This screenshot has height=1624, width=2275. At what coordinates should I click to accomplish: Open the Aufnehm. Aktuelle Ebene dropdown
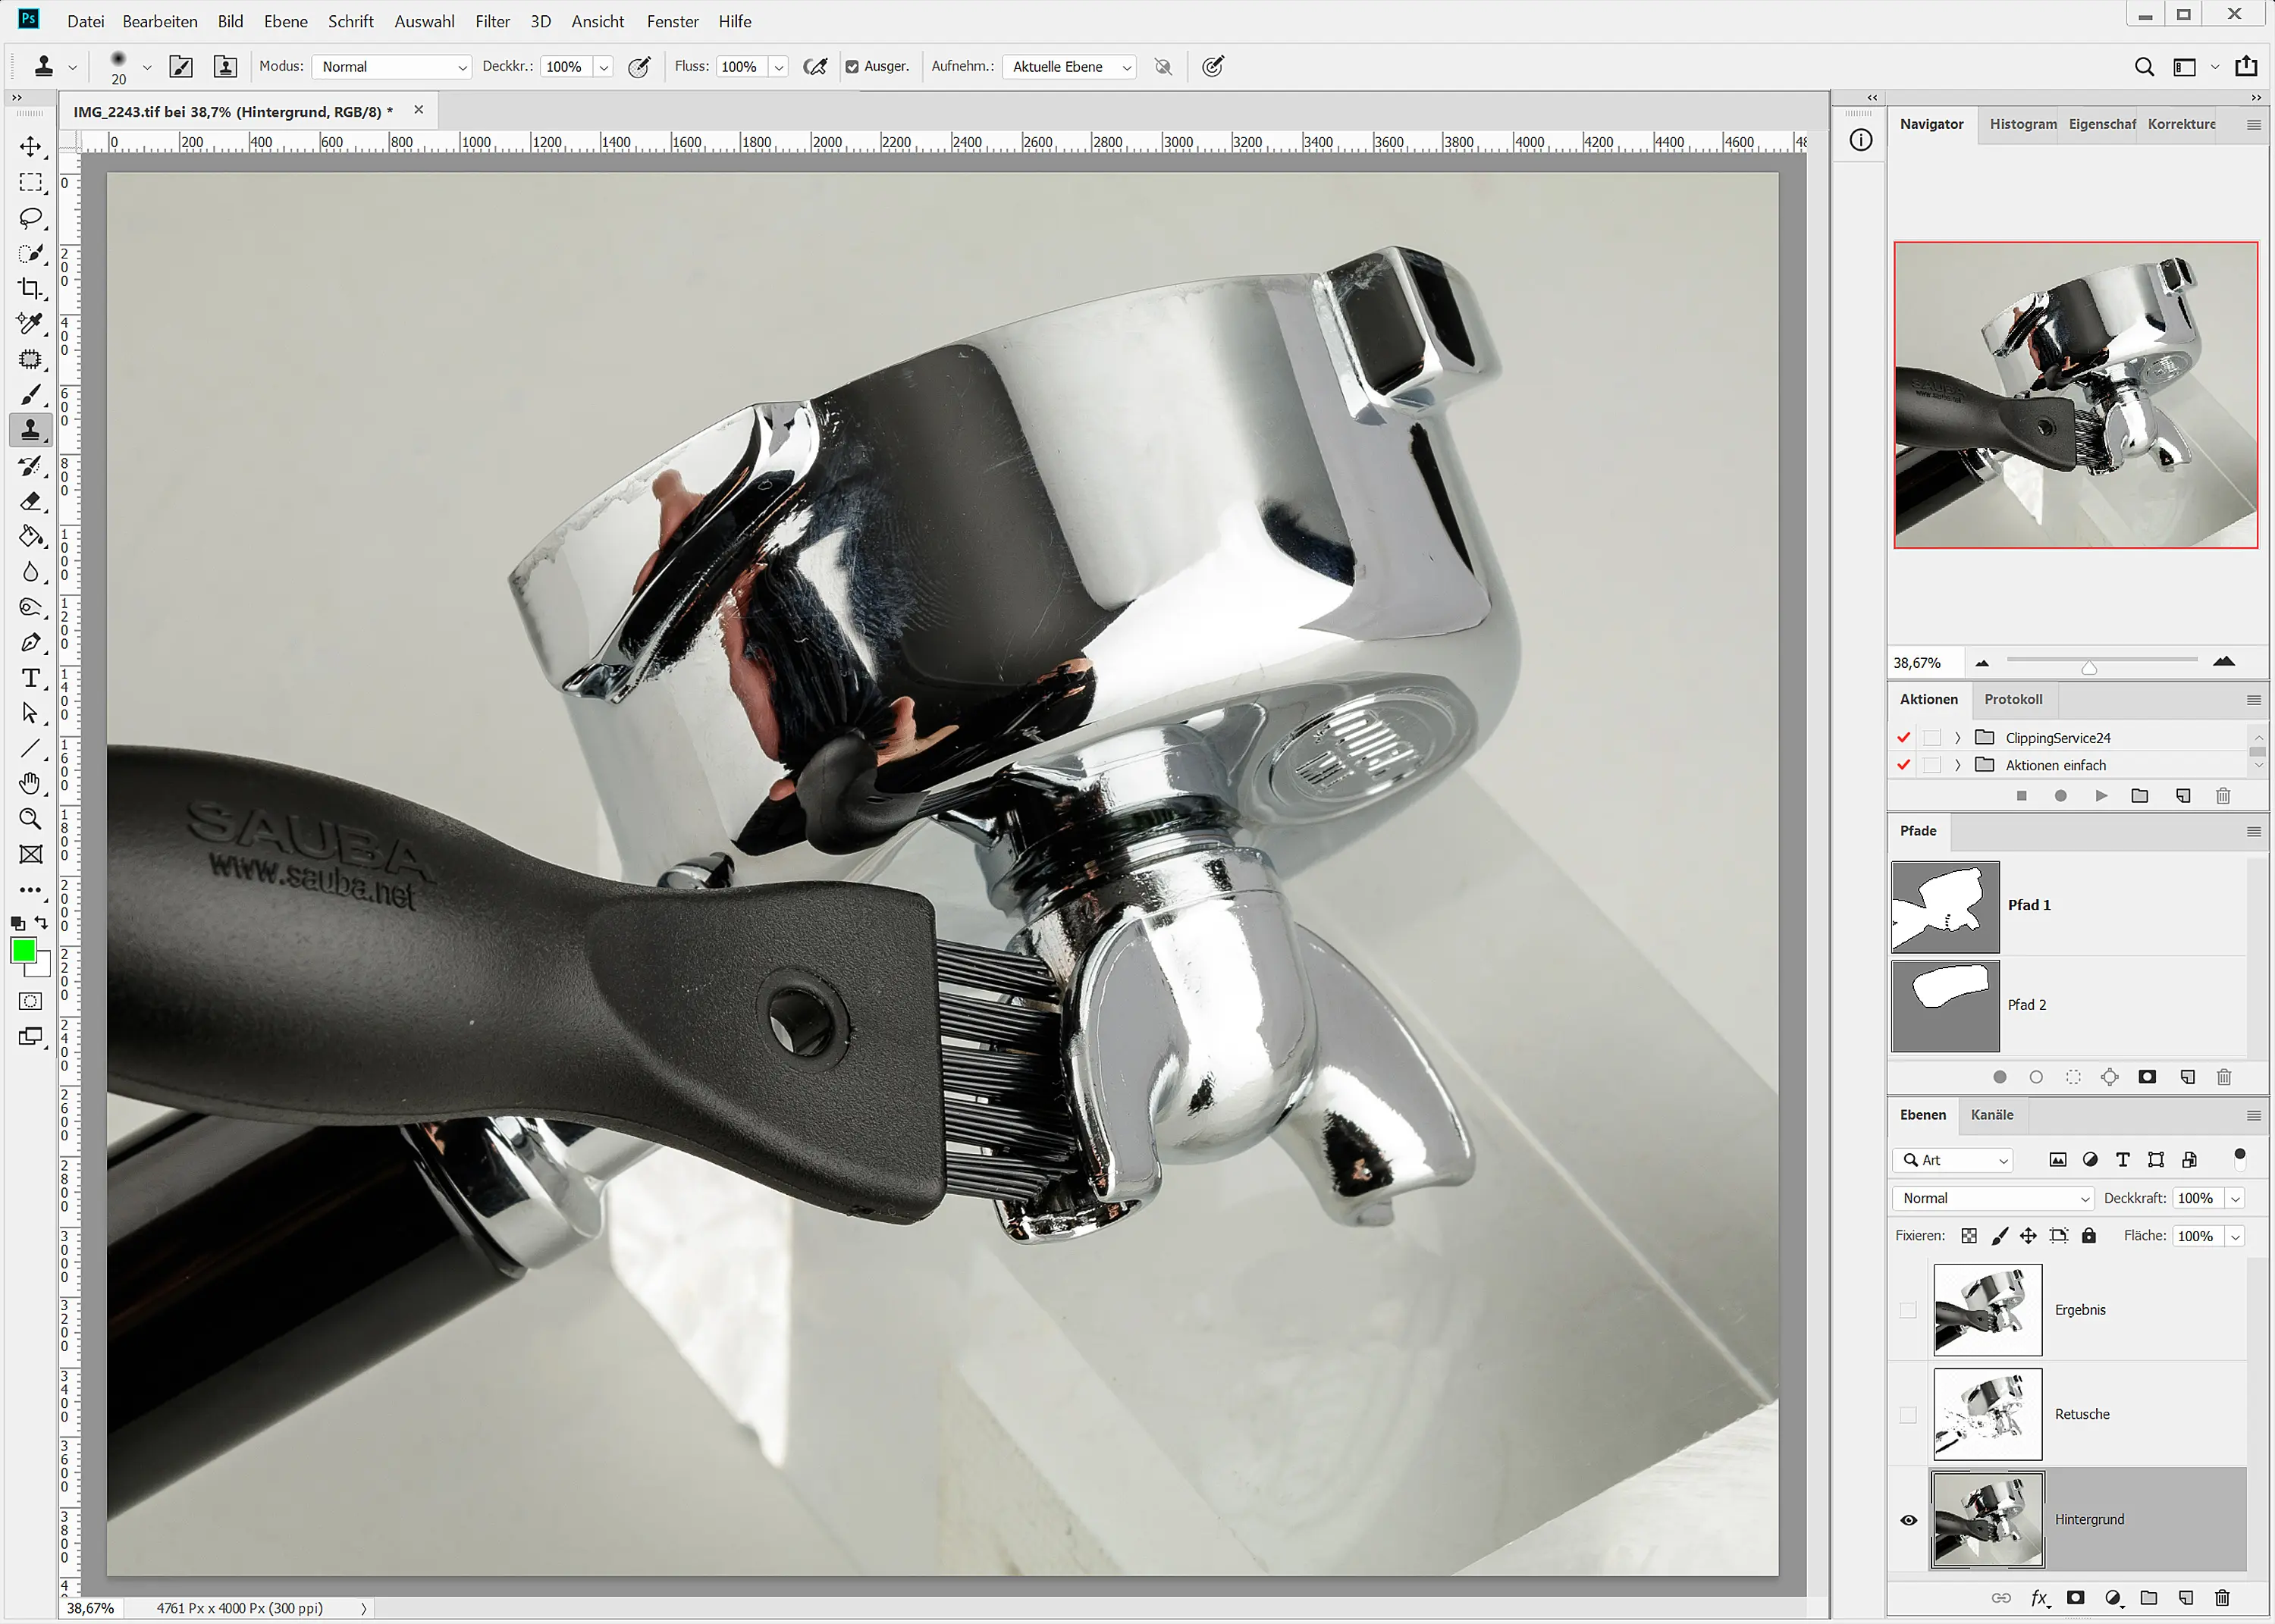coord(1069,67)
